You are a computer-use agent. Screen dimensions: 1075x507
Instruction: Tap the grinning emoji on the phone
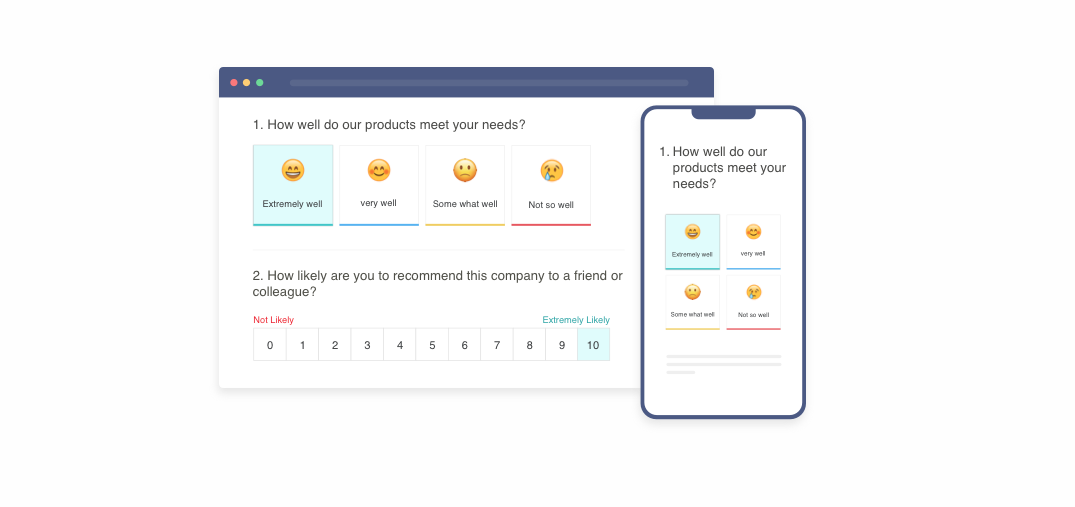692,232
